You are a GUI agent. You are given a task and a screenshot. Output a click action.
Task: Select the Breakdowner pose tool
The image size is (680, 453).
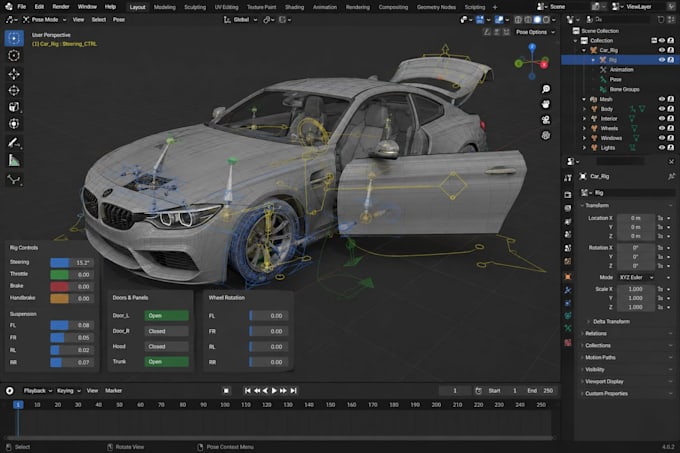click(x=14, y=179)
